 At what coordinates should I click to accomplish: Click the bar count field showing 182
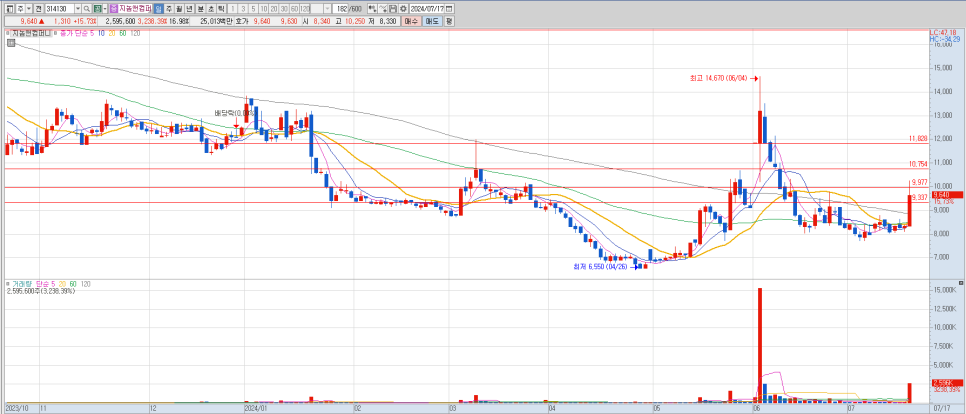coord(341,9)
